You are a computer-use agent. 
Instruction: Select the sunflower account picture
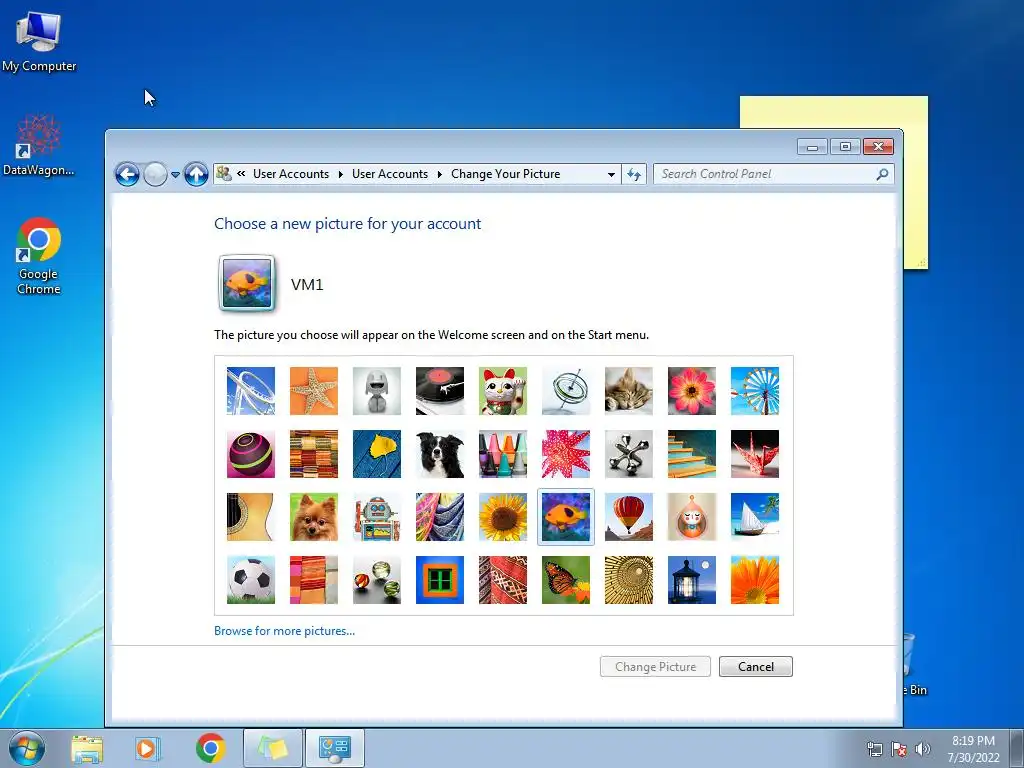(x=503, y=517)
